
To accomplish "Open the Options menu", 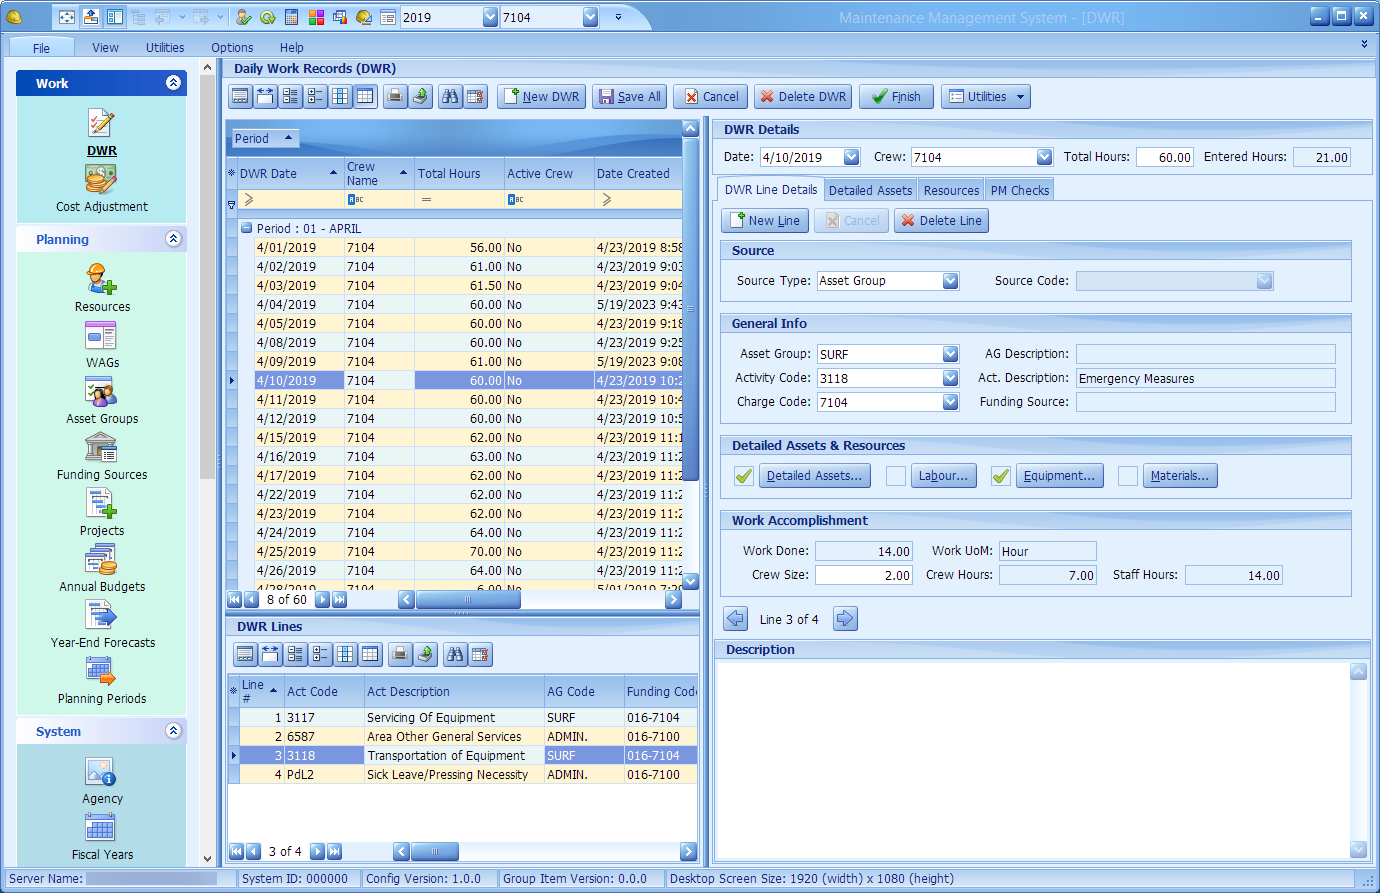I will click(231, 47).
